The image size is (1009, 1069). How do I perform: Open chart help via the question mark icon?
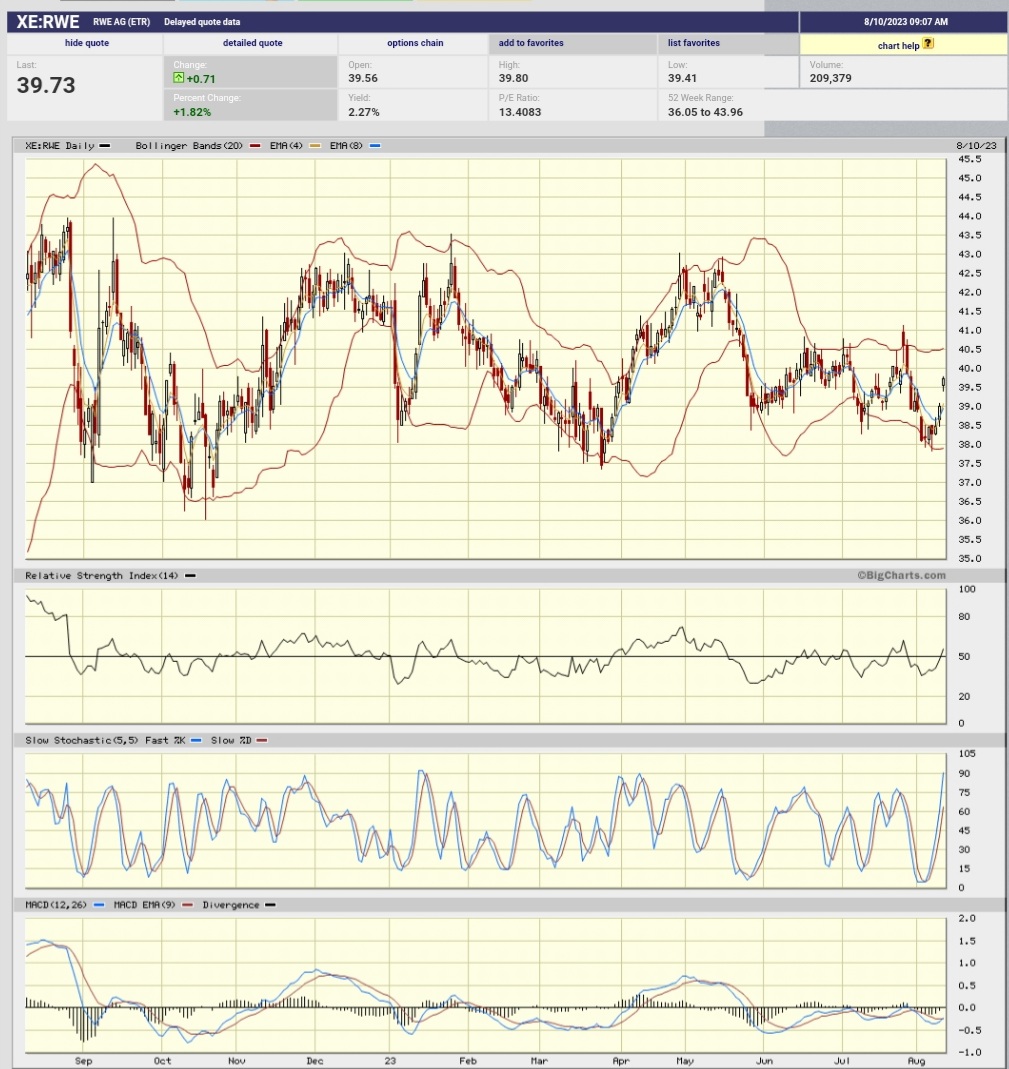click(927, 45)
